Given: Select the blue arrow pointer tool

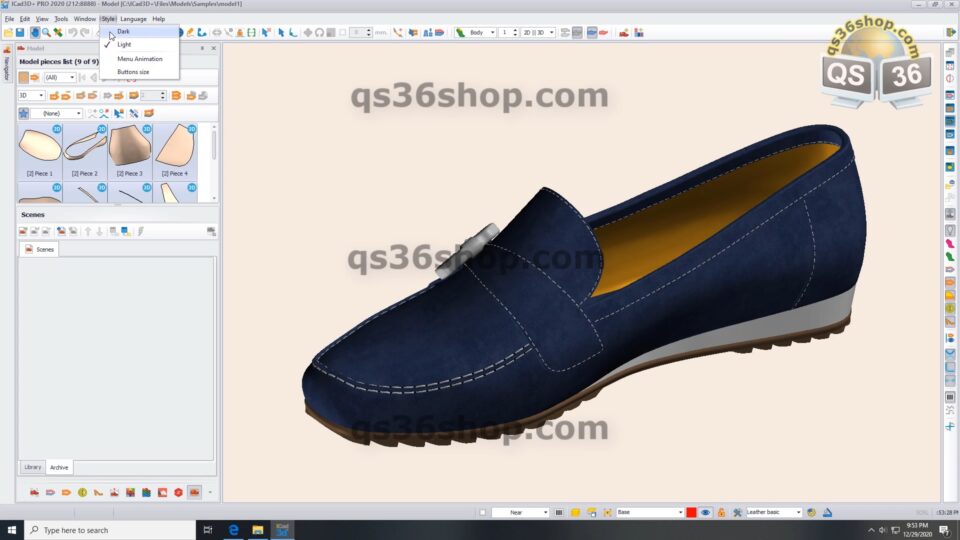Looking at the screenshot, I should (281, 32).
